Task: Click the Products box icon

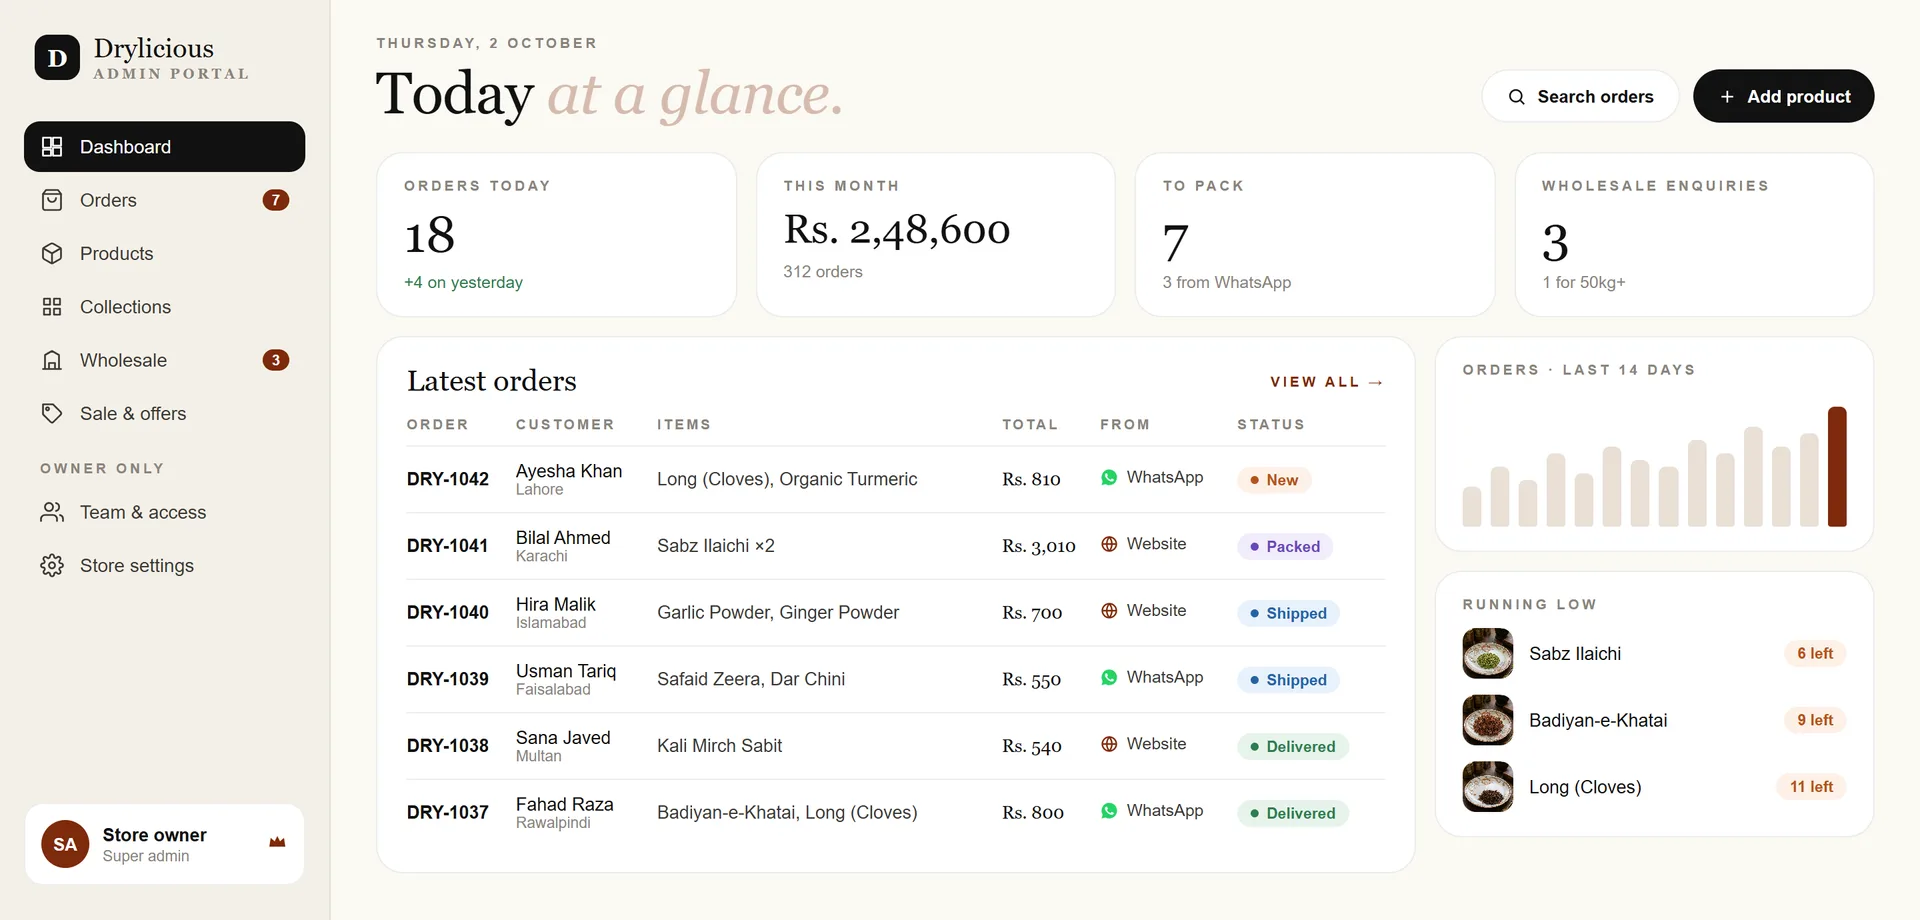Action: pyautogui.click(x=52, y=254)
